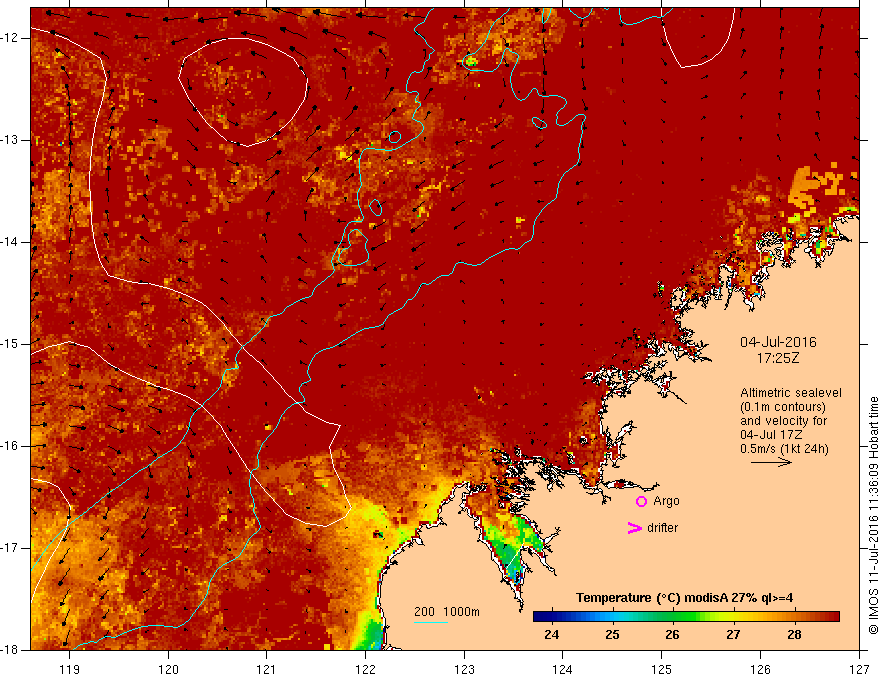Click the longitude '120' axis label
Viewport: 880px width, 680px height.
pyautogui.click(x=168, y=669)
